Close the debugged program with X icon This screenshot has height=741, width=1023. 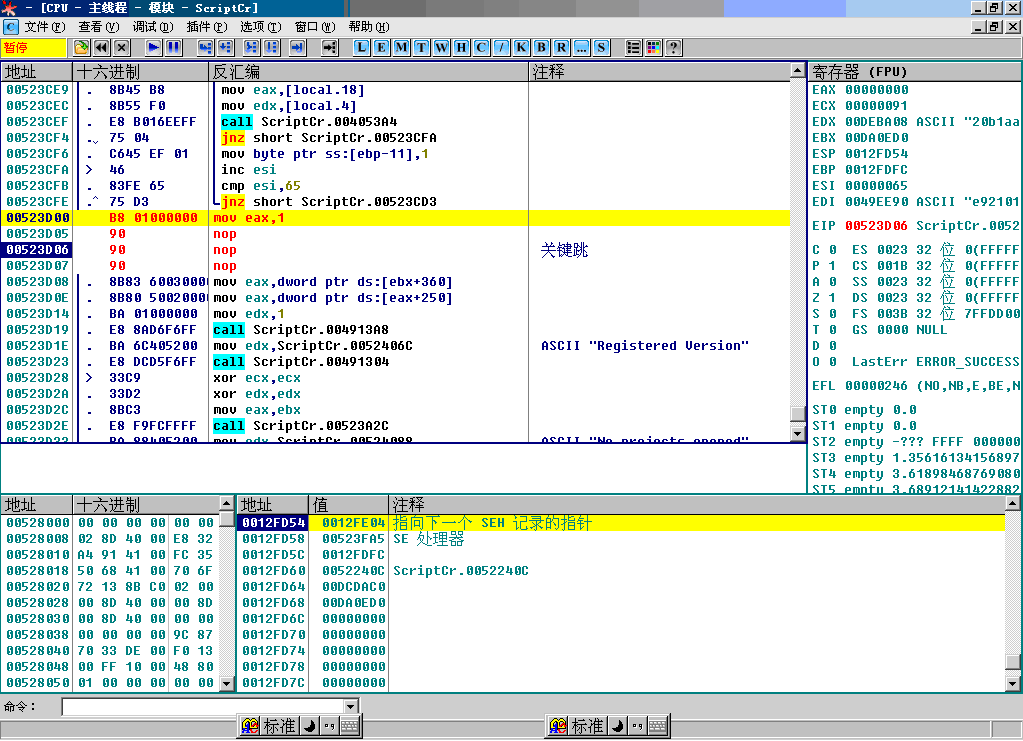point(121,47)
